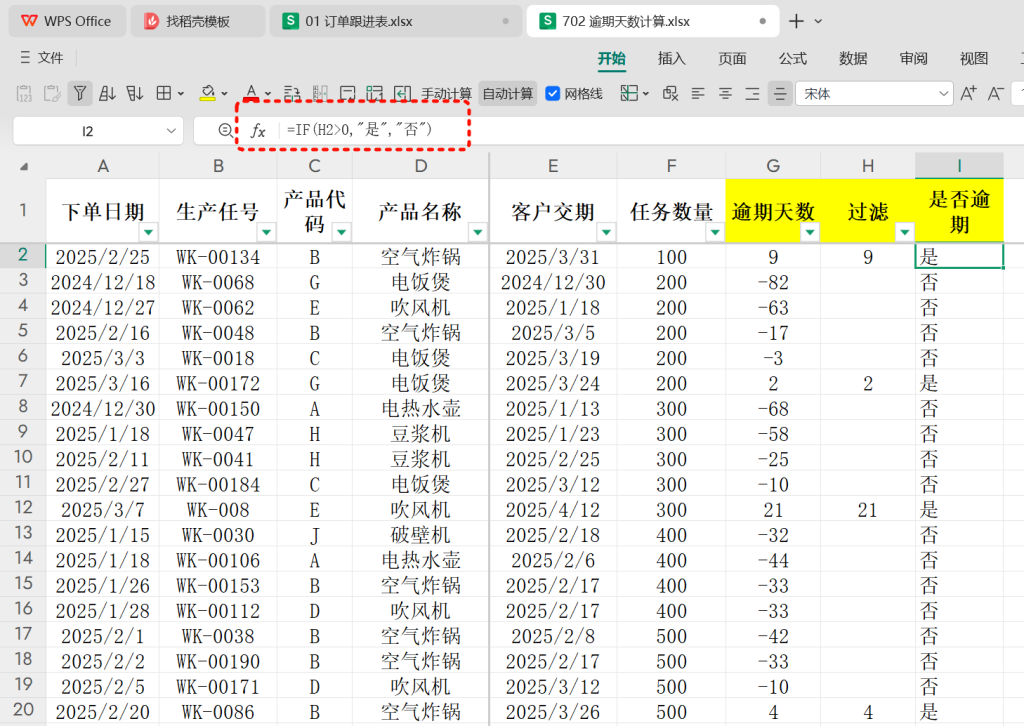Switch to the 视图 ribbon tab

[x=974, y=59]
